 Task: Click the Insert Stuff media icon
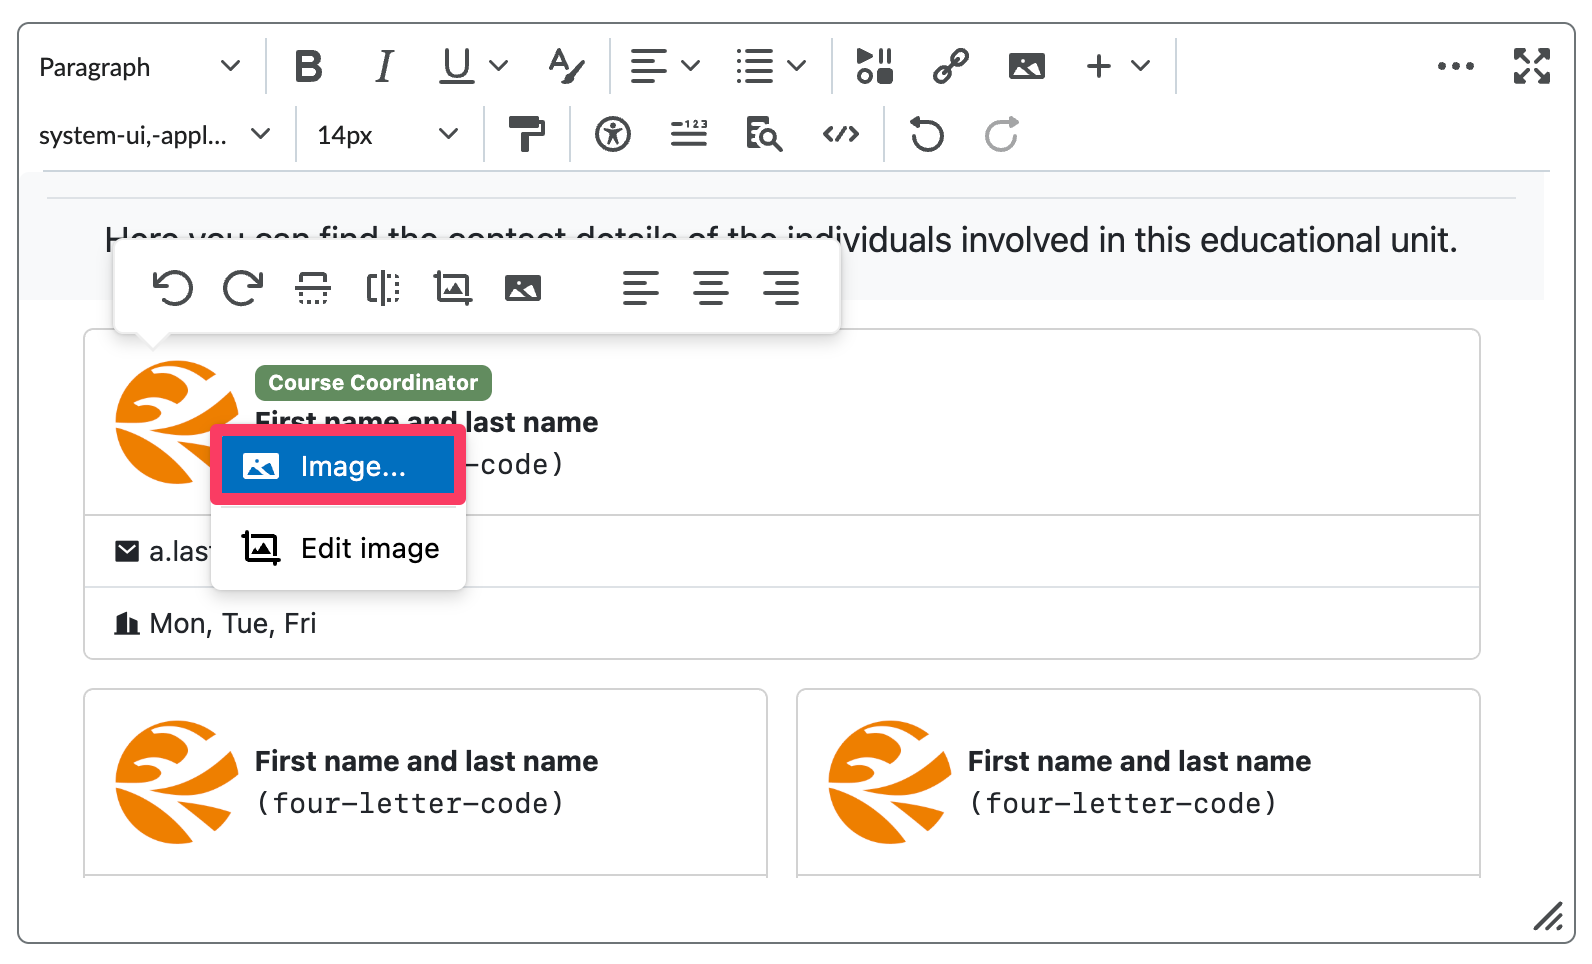coord(874,67)
